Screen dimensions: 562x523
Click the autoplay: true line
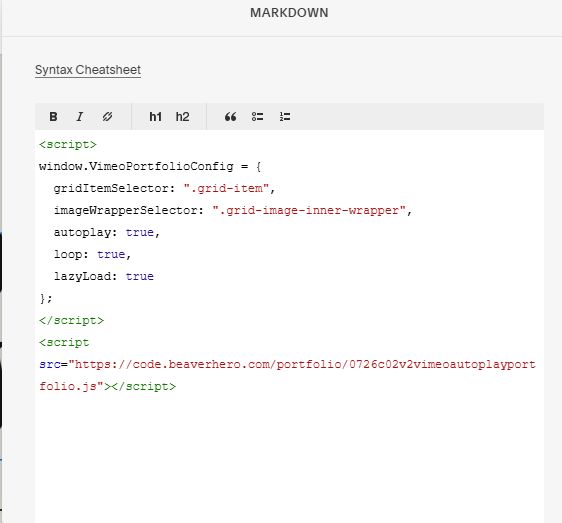[x=106, y=232]
